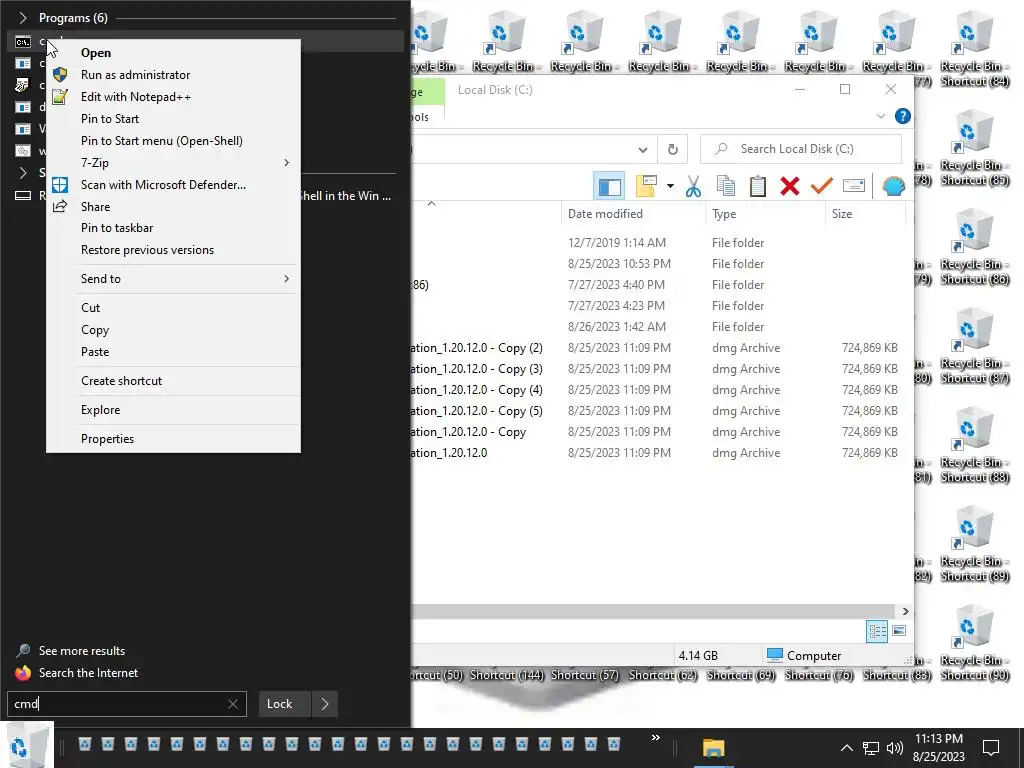This screenshot has width=1024, height=768.
Task: Click the Rename icon in Explorer toolbar
Action: tap(854, 186)
